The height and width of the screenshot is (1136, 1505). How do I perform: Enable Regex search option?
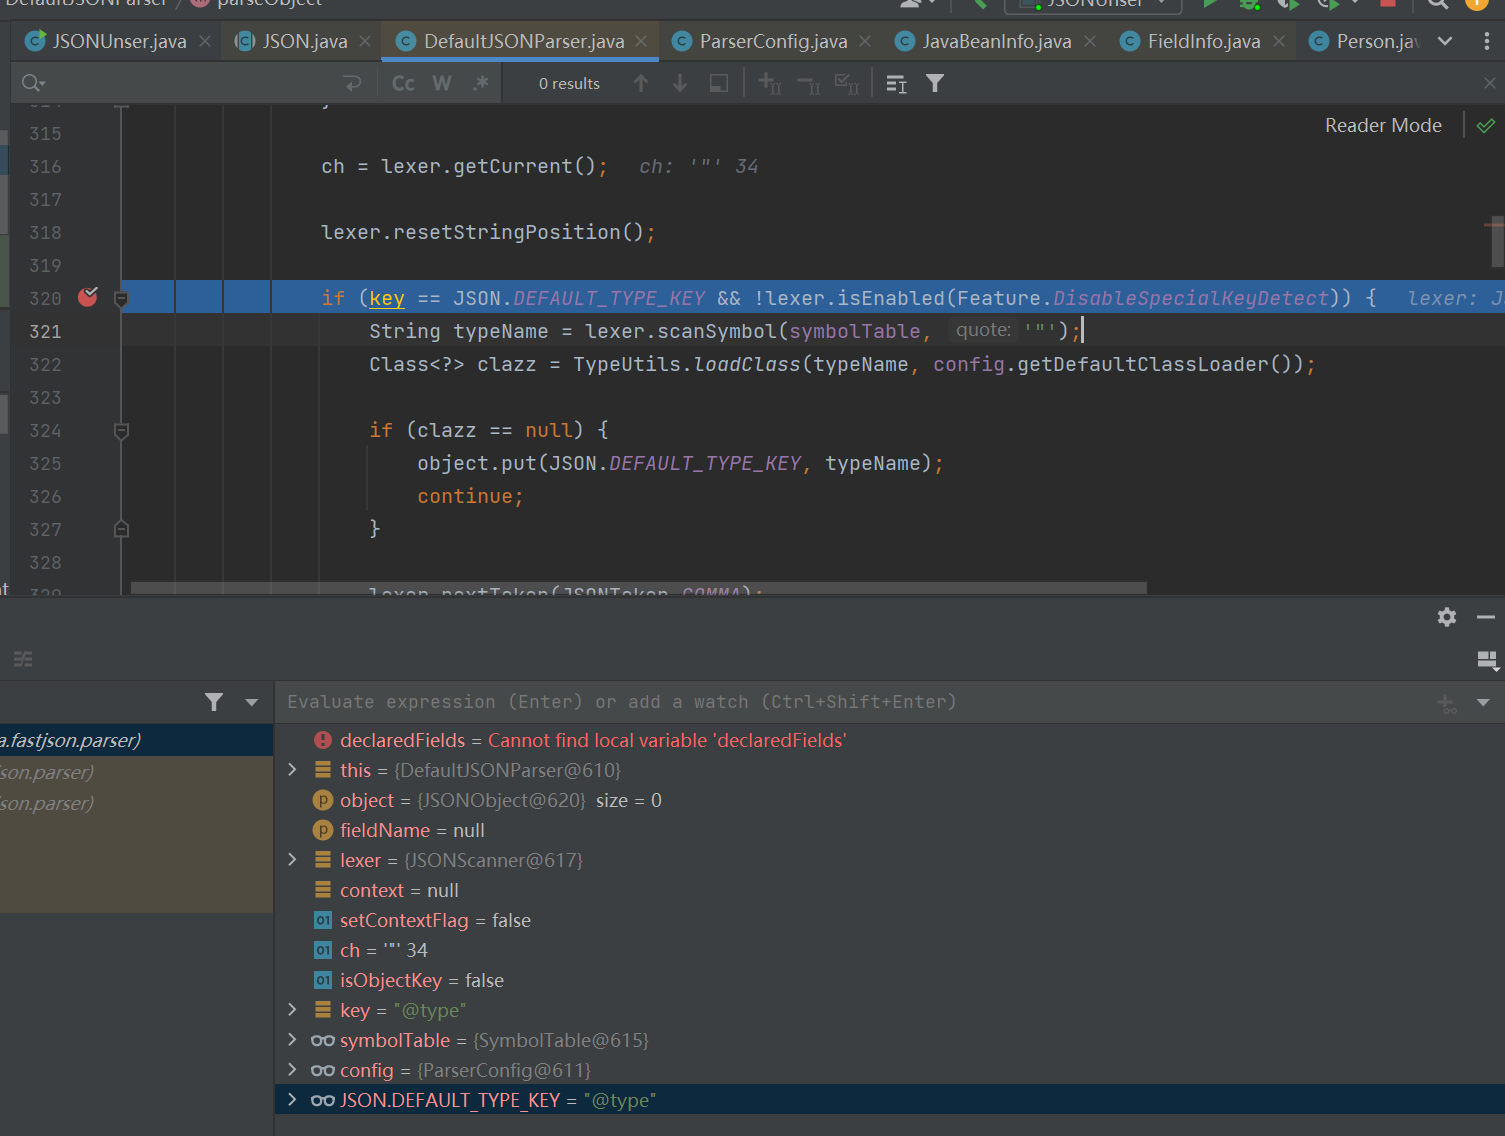pos(481,84)
